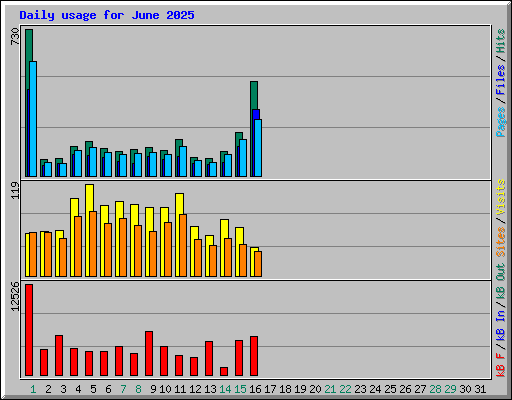The height and width of the screenshot is (400, 512).
Task: Click the Visits legend label
Action: coord(501,197)
